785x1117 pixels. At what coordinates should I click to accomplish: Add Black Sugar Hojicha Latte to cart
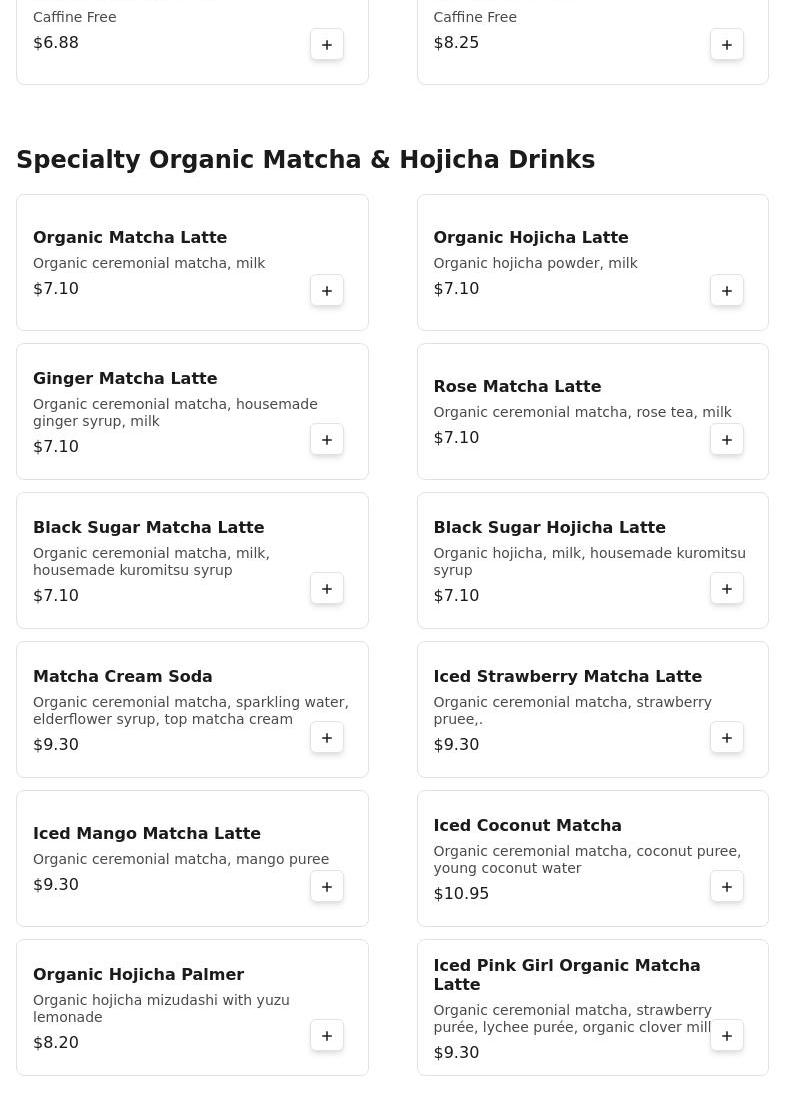click(x=727, y=589)
